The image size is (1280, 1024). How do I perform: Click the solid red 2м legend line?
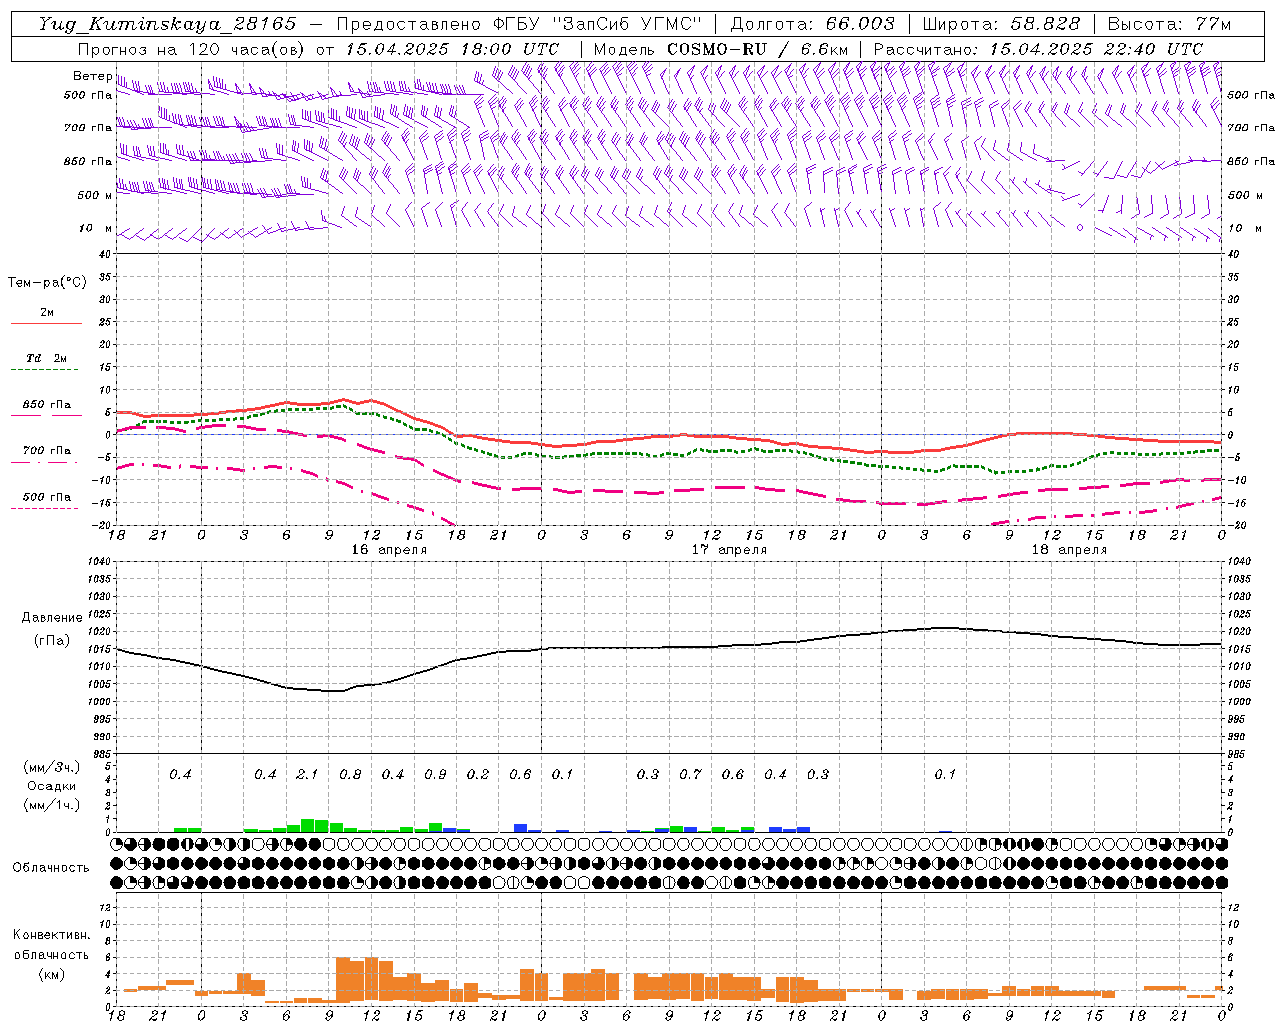[x=46, y=323]
